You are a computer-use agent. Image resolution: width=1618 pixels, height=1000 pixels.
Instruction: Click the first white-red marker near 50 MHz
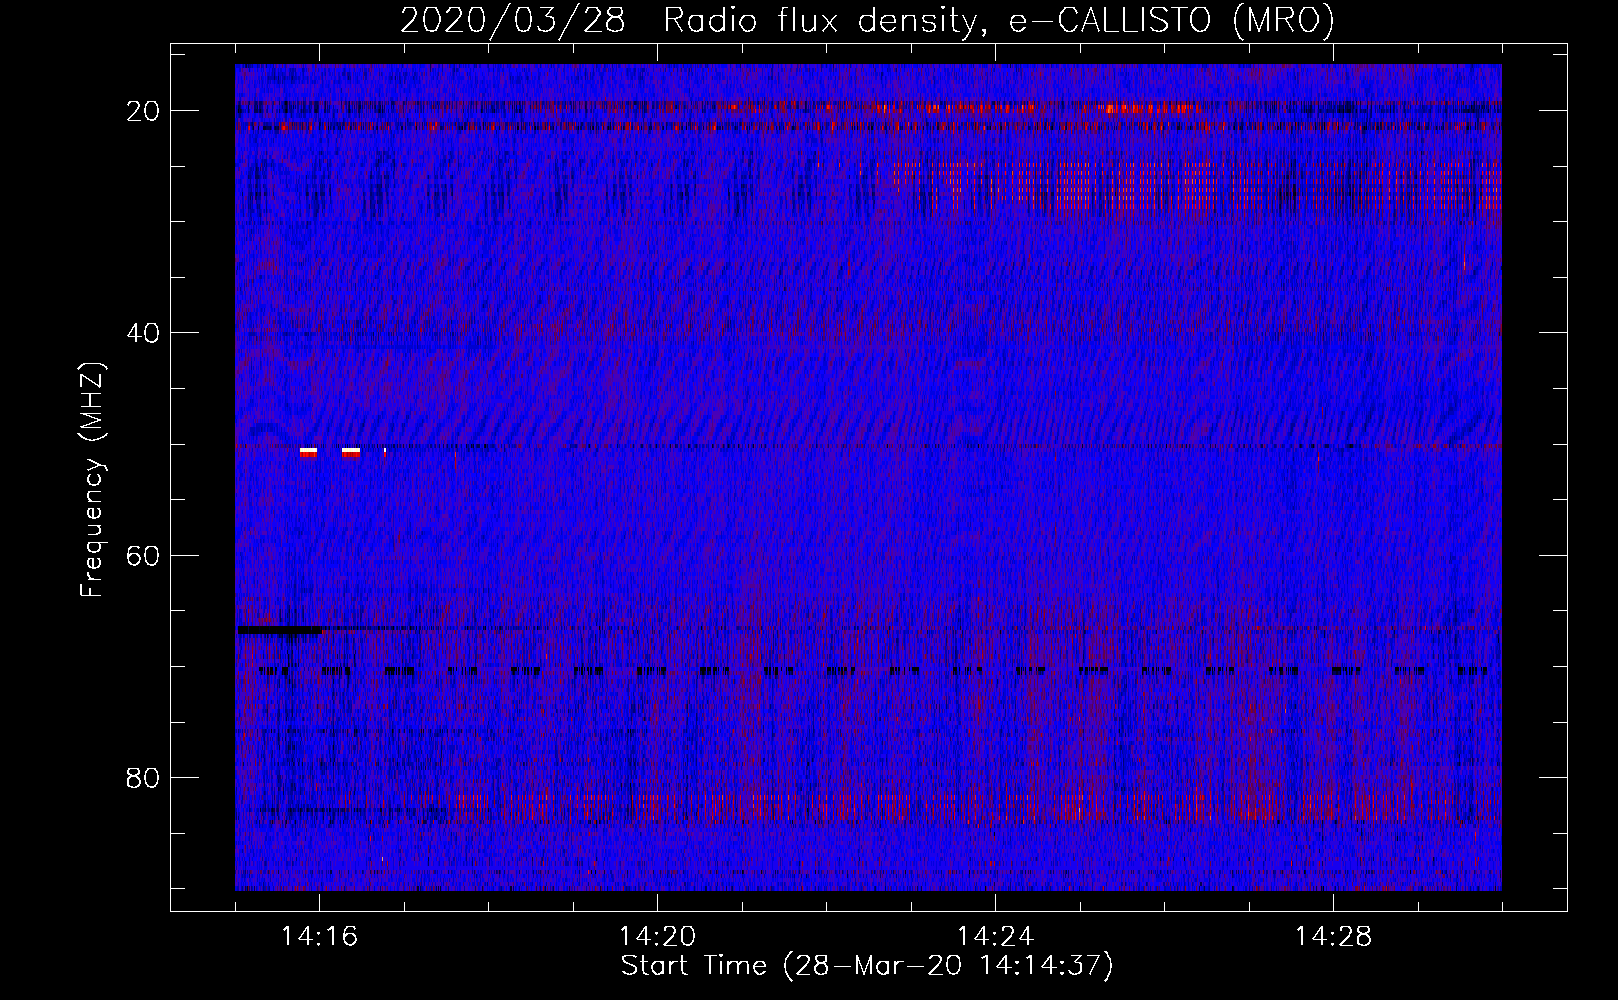click(309, 453)
